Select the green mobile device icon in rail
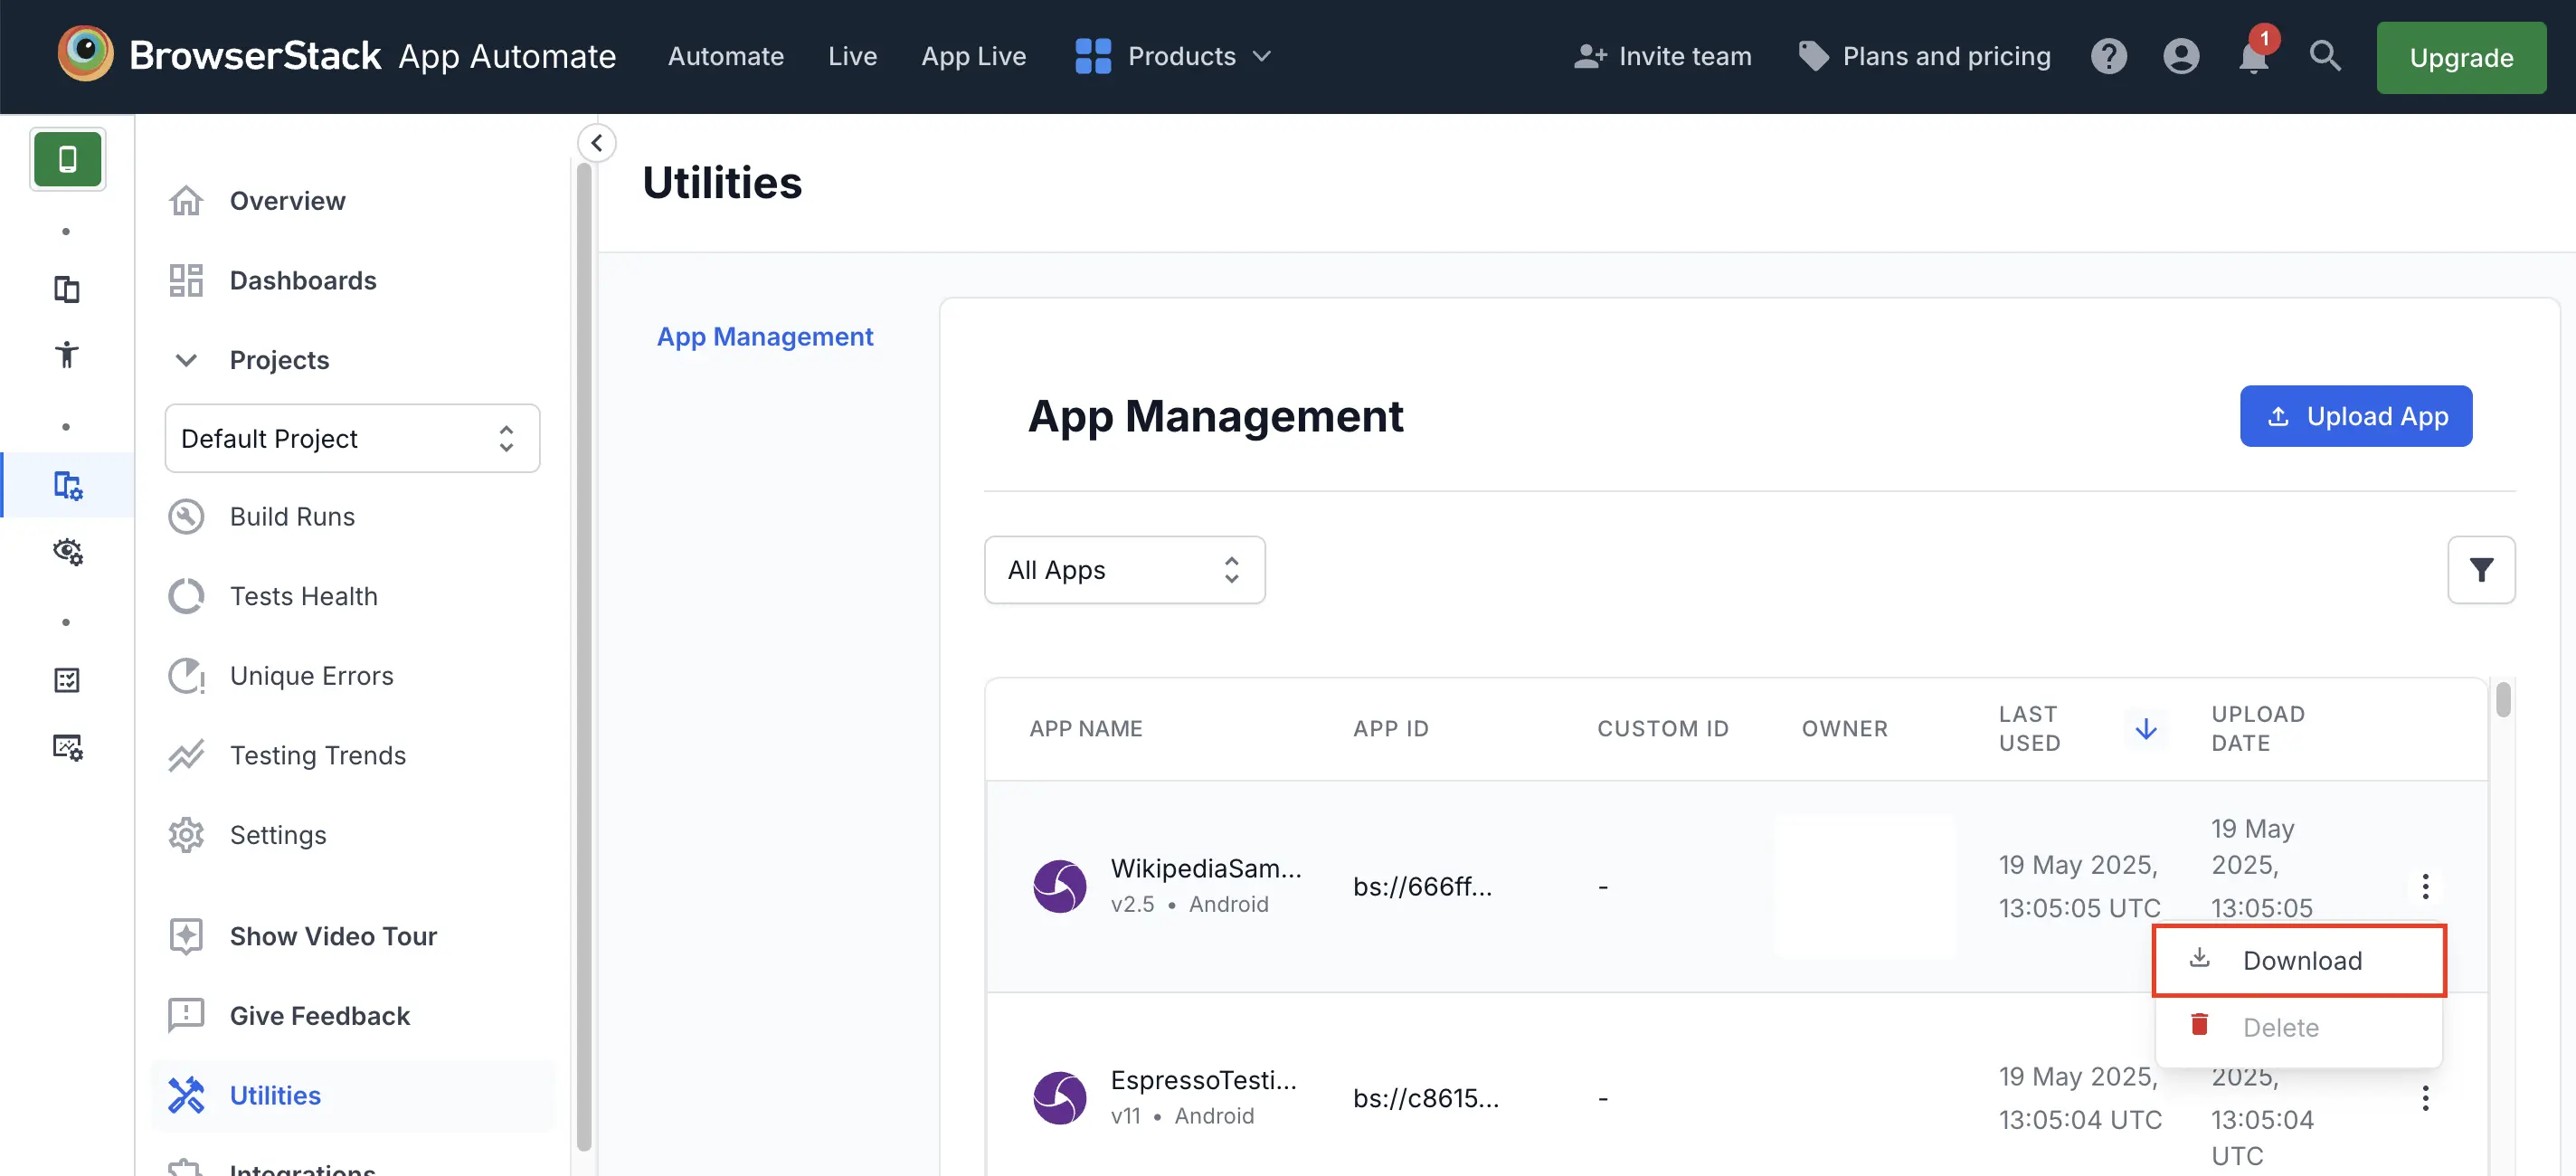This screenshot has height=1176, width=2576. click(x=67, y=159)
